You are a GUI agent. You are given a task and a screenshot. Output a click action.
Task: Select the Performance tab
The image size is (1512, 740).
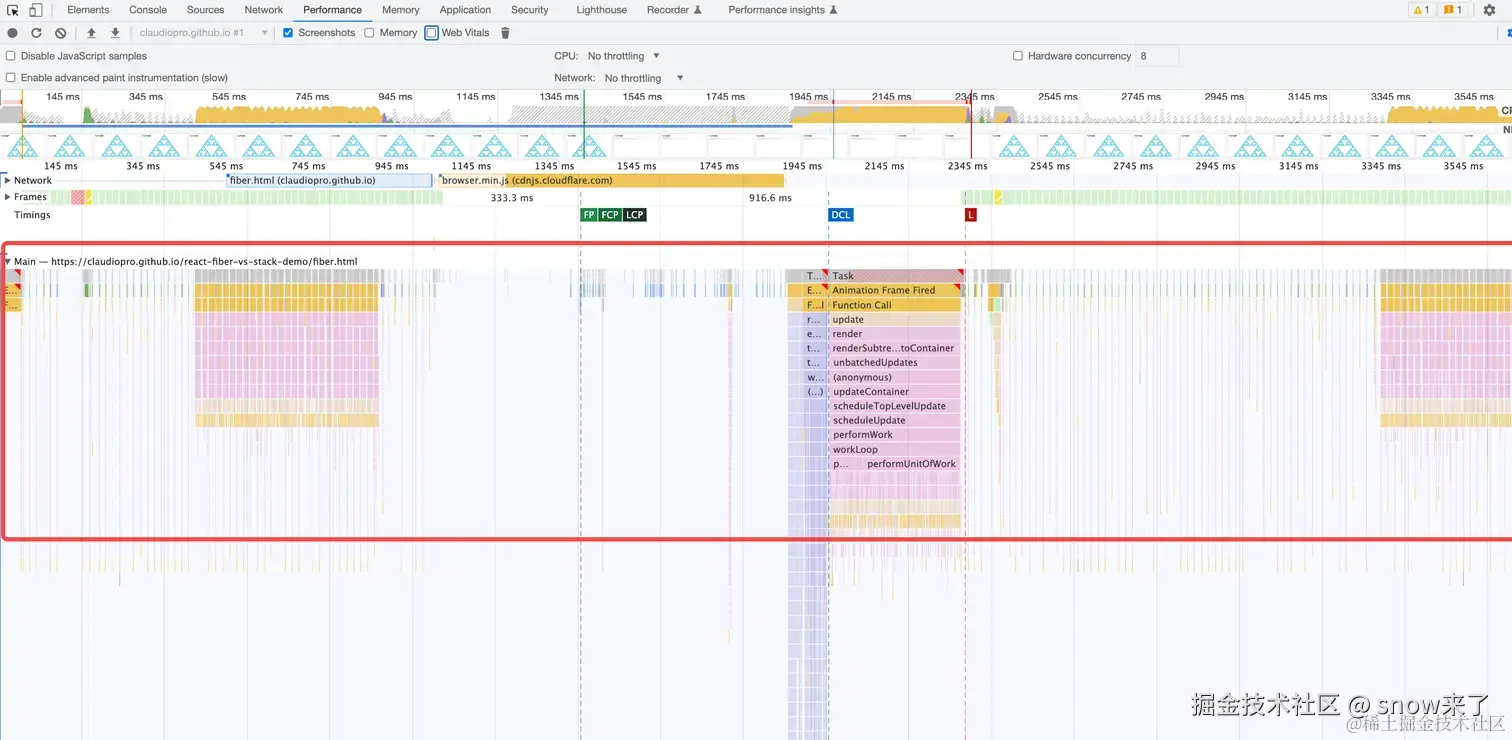click(332, 10)
